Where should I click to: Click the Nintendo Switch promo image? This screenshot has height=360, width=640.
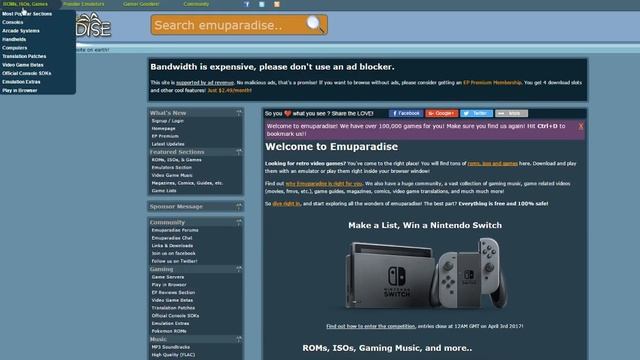(425, 273)
